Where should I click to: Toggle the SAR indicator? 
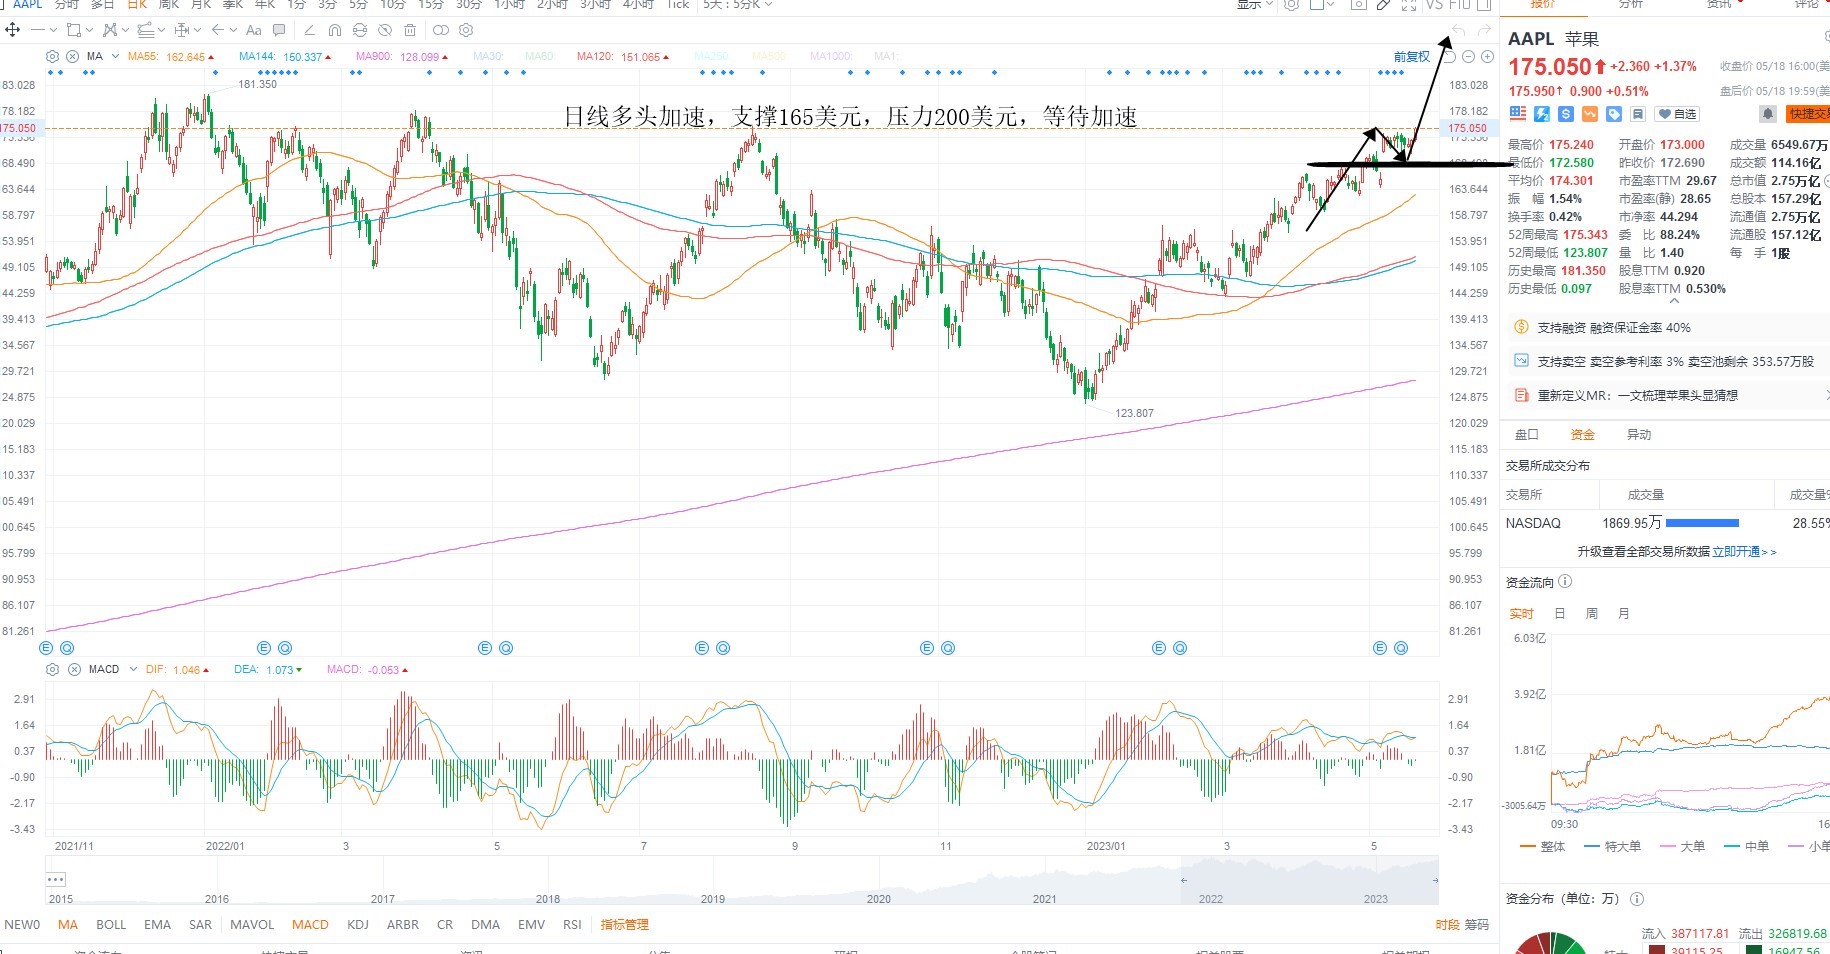click(x=200, y=925)
